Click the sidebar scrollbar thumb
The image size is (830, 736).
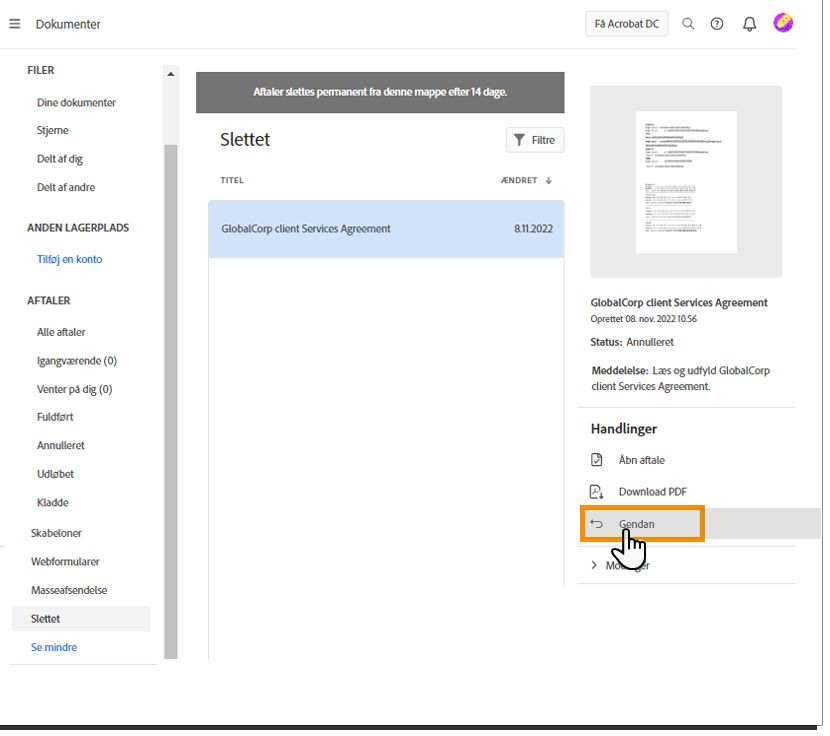click(170, 401)
